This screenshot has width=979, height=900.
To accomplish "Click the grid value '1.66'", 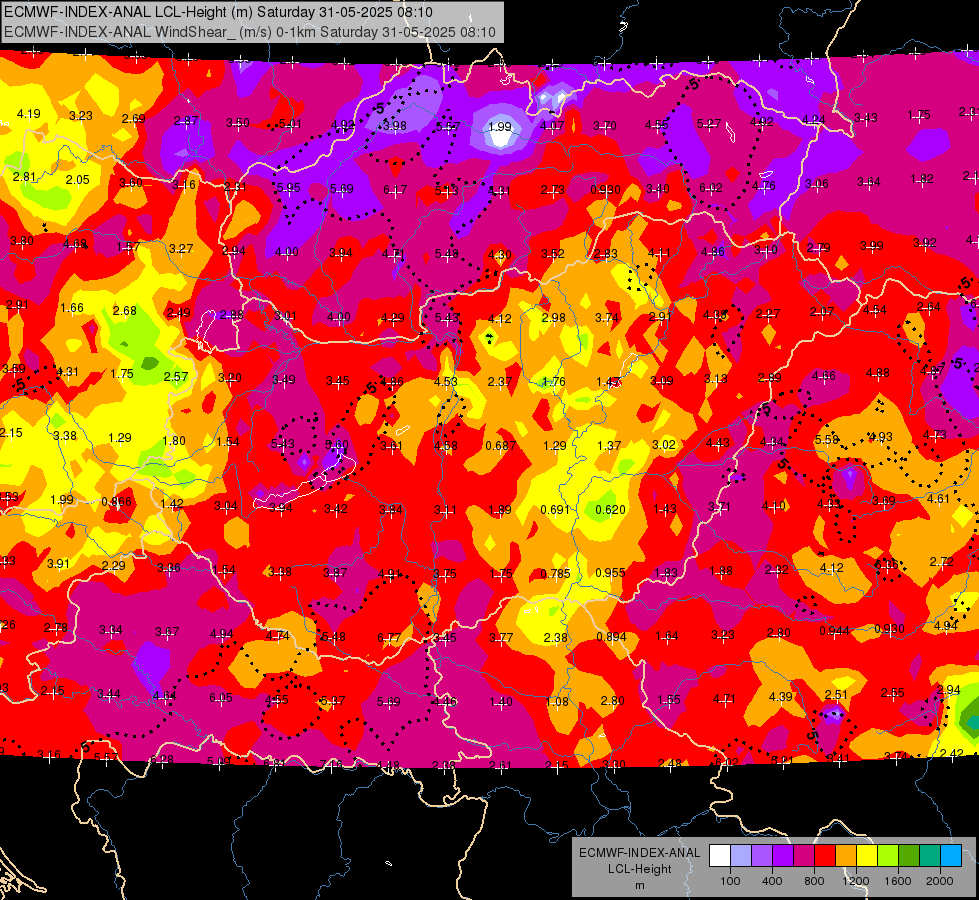I will tap(72, 307).
